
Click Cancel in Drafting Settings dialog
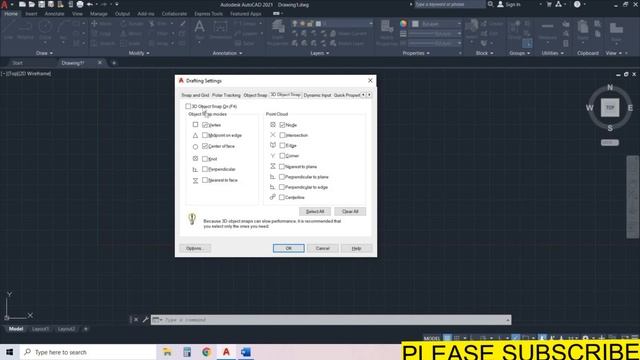[322, 248]
